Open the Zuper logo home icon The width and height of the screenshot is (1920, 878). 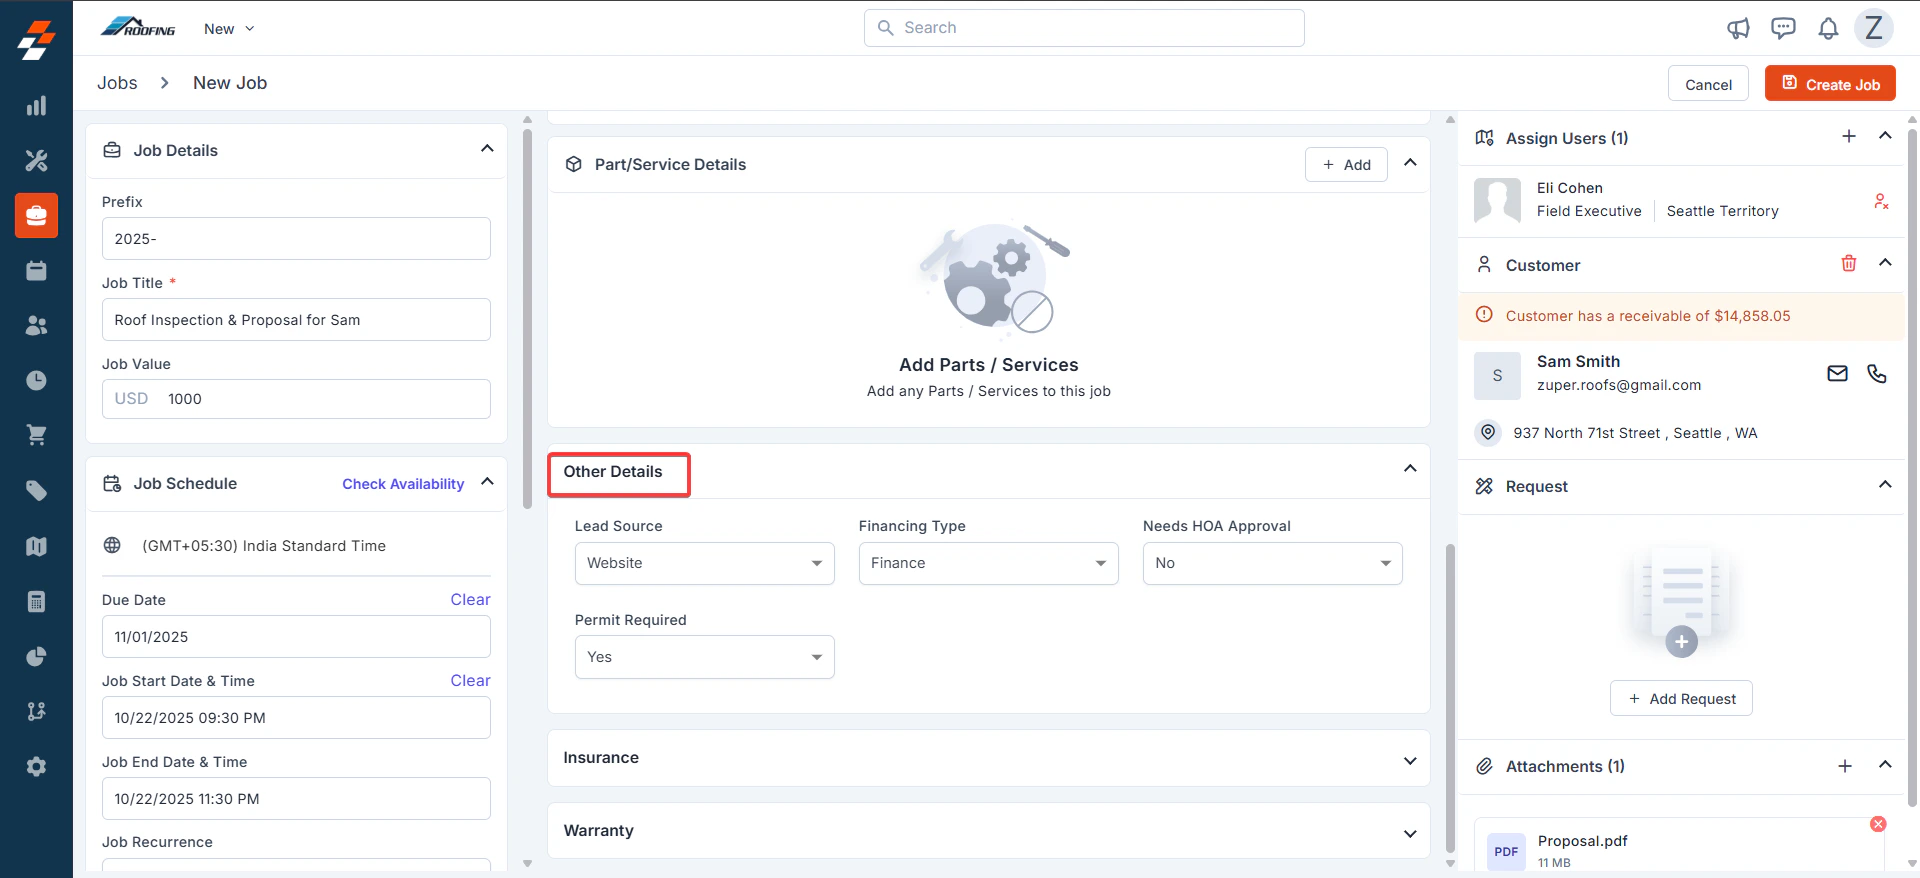pyautogui.click(x=36, y=40)
